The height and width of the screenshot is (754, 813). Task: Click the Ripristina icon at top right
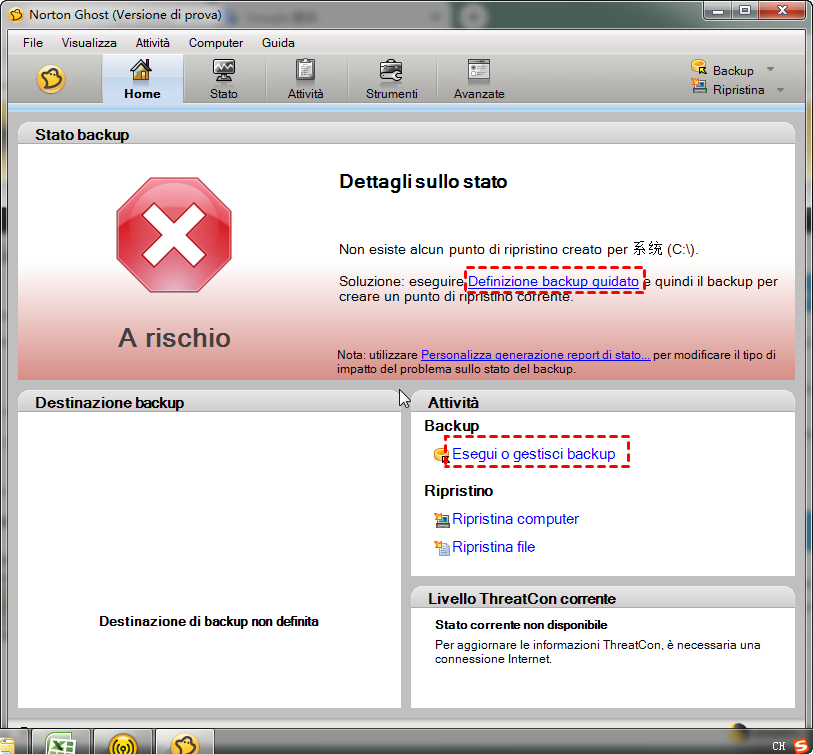pos(699,86)
